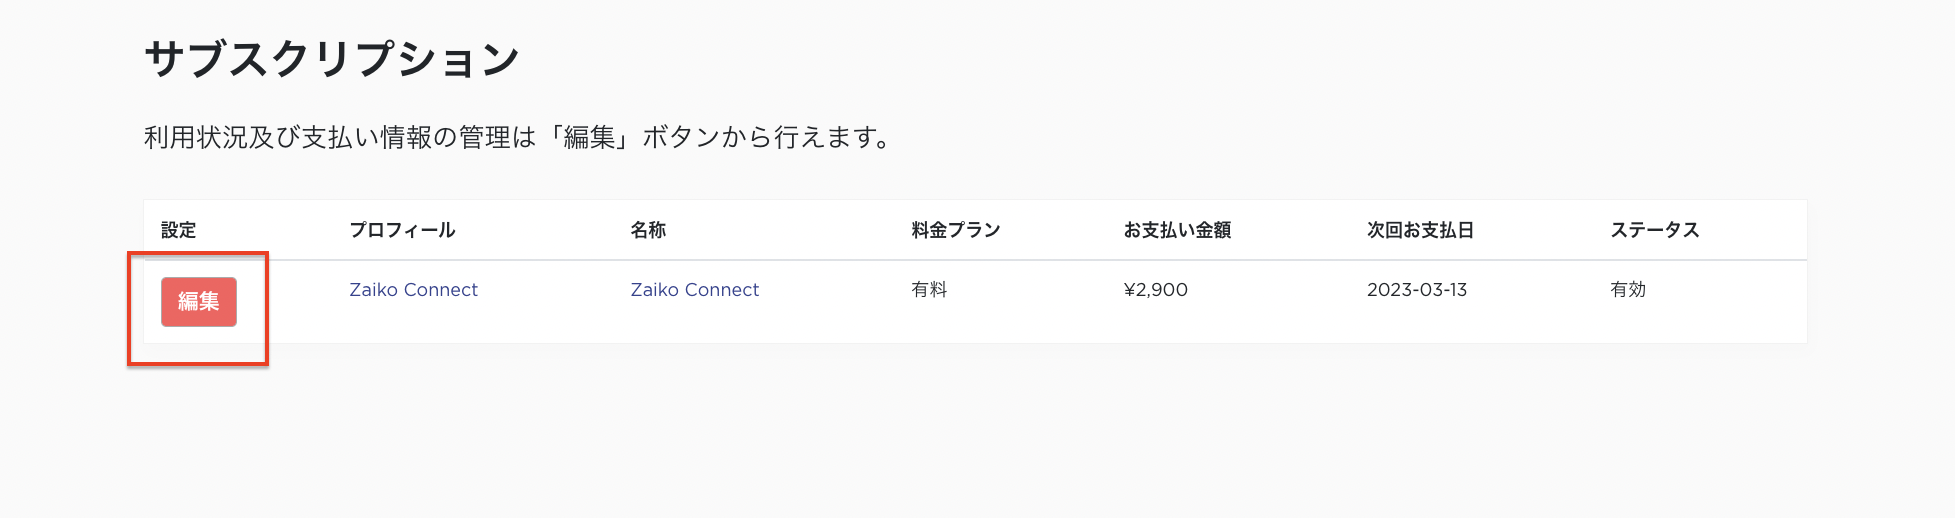1955x518 pixels.
Task: Open Zaiko Connect link under プロフィール column
Action: [413, 290]
